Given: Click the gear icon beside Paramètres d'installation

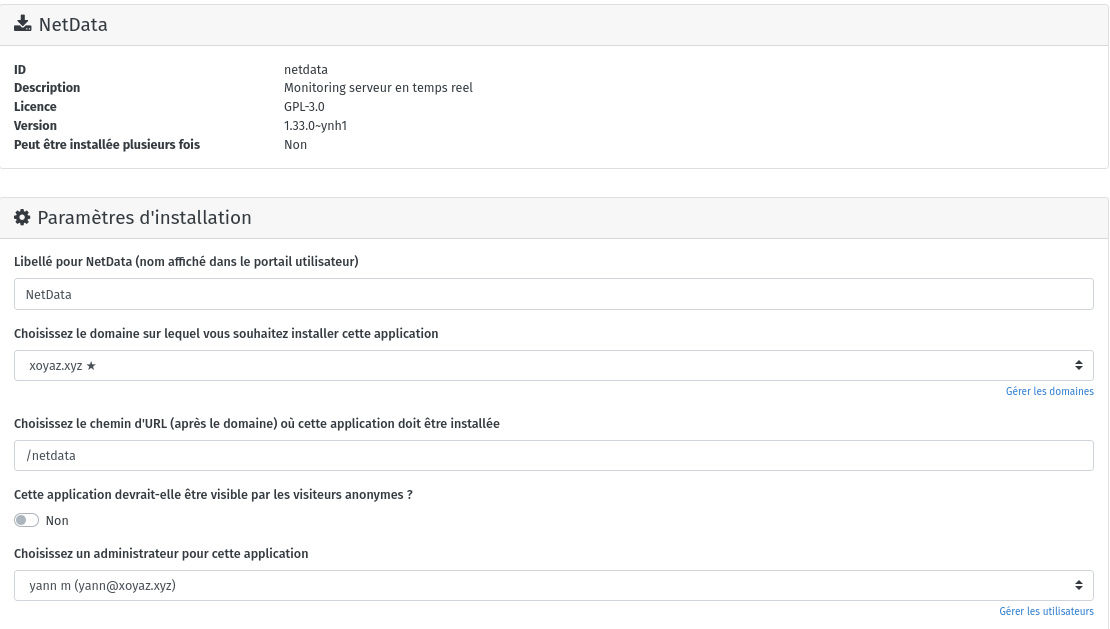Looking at the screenshot, I should pyautogui.click(x=22, y=218).
